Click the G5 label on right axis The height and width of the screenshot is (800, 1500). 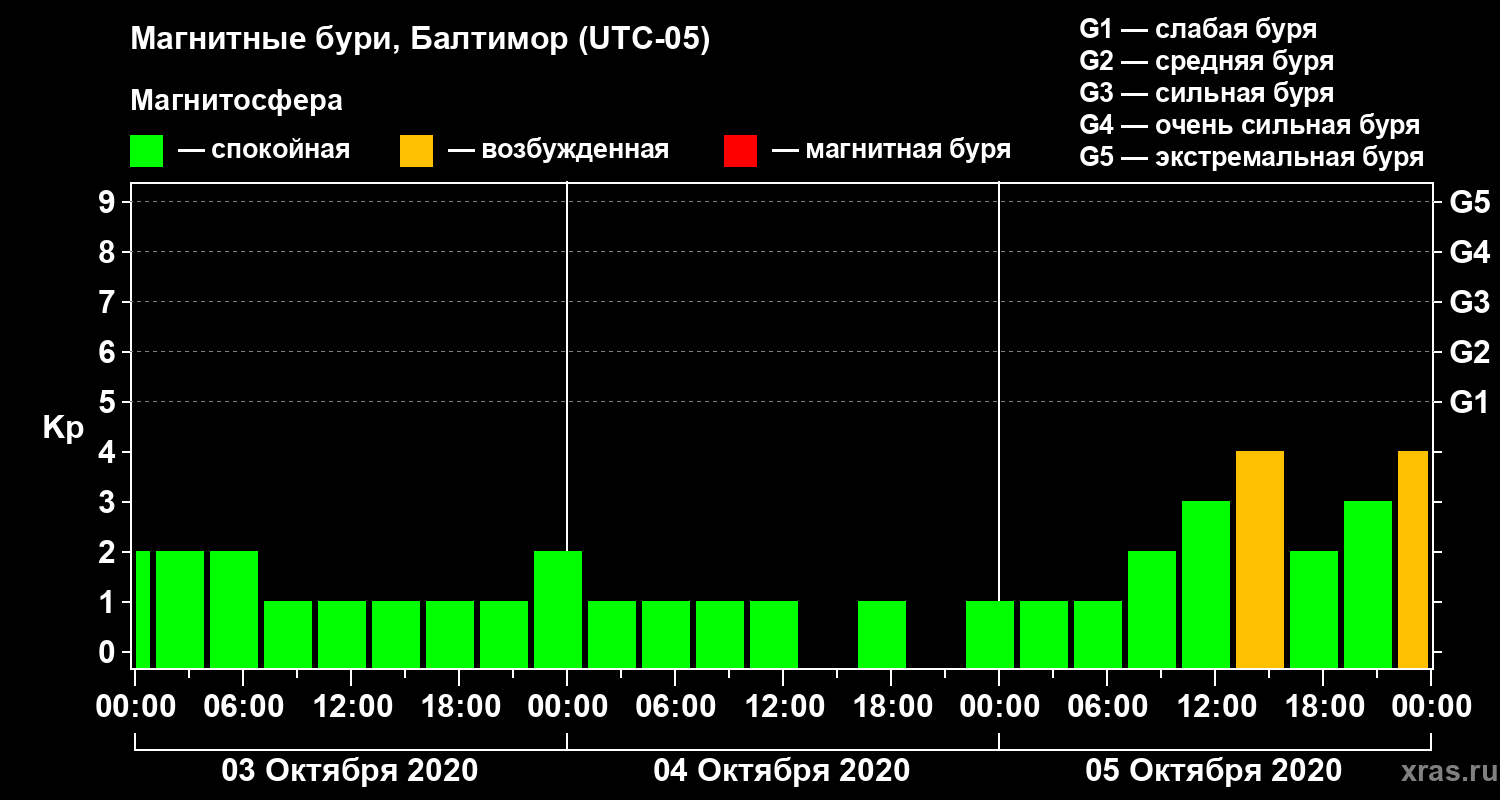[x=1469, y=203]
